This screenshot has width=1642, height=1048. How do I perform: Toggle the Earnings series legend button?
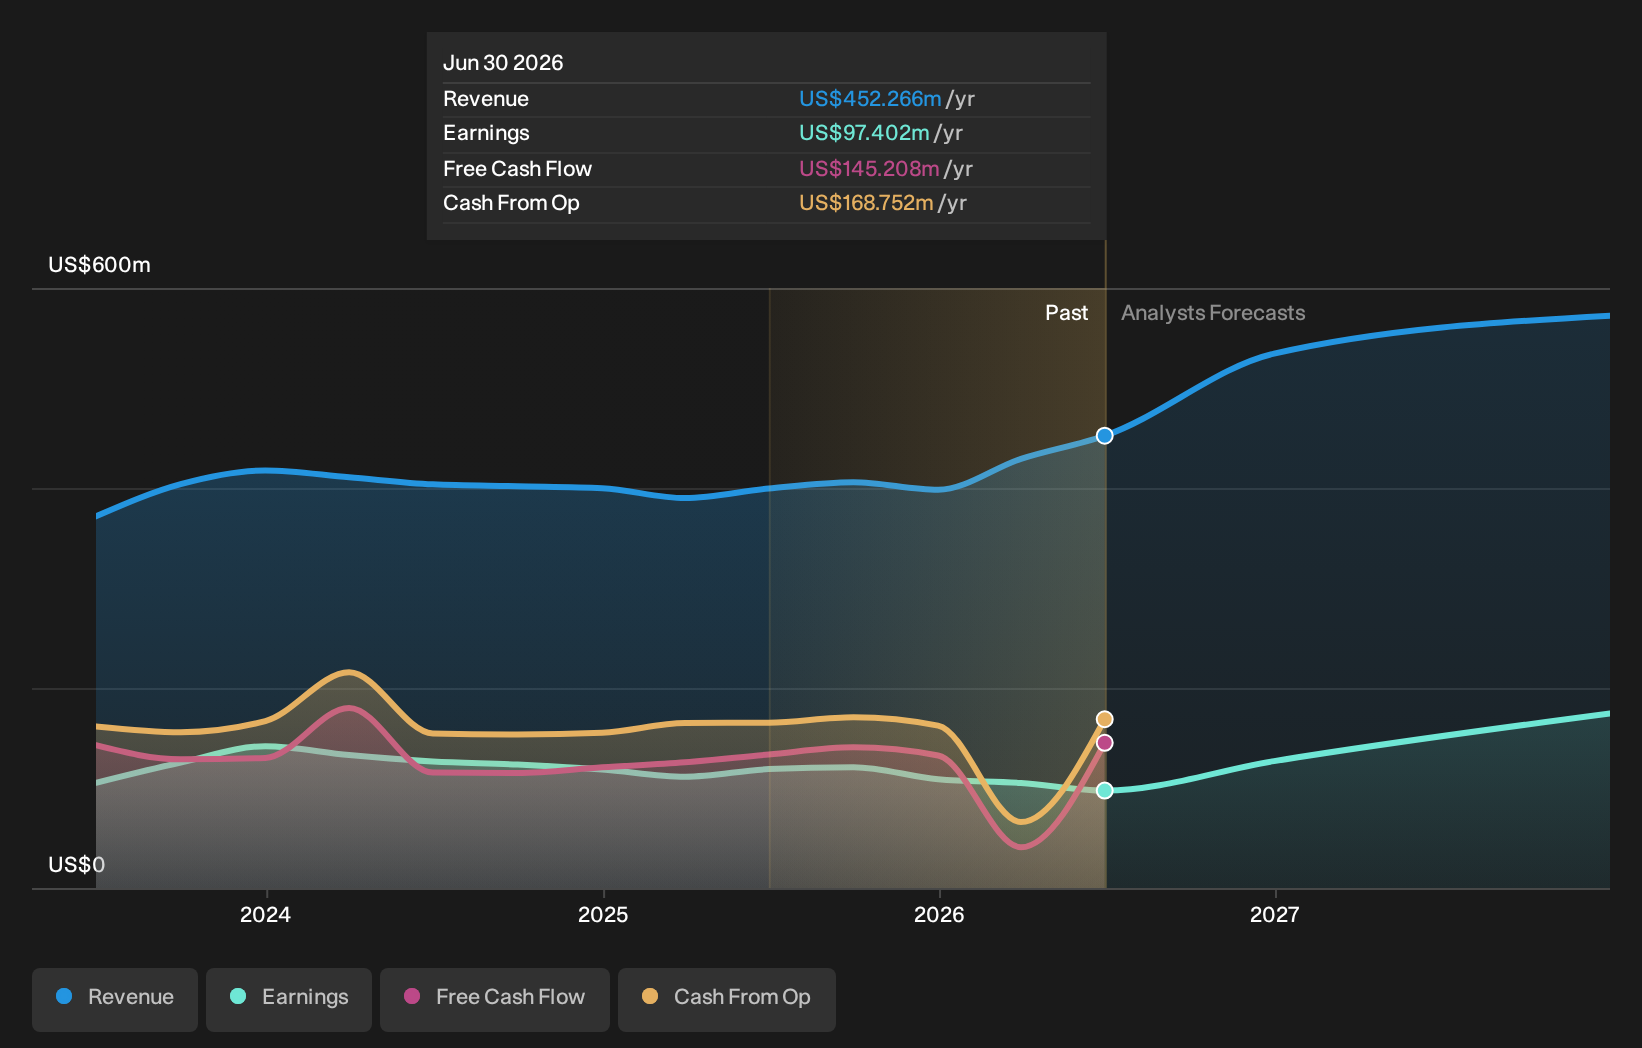[289, 999]
